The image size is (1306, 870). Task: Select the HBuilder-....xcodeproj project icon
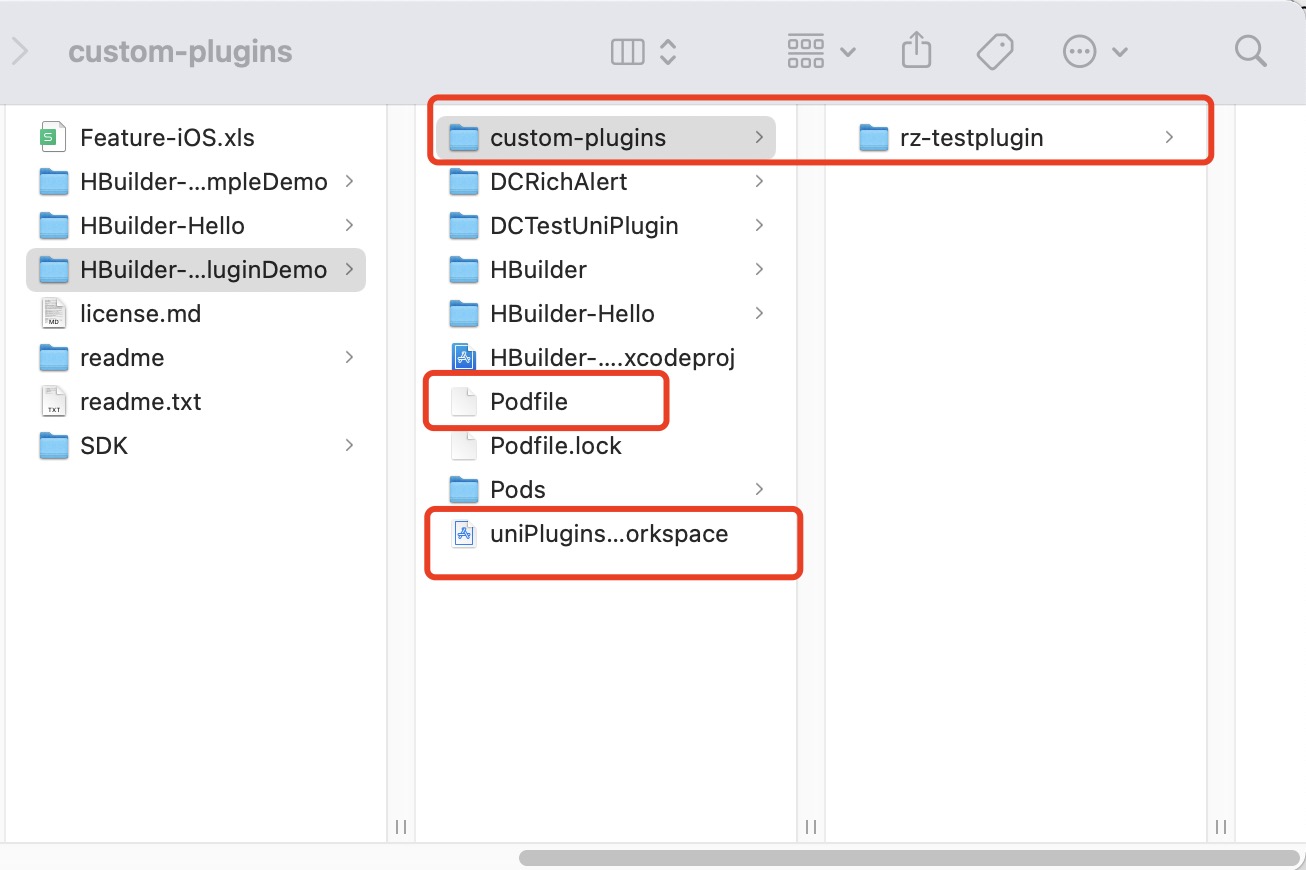464,357
